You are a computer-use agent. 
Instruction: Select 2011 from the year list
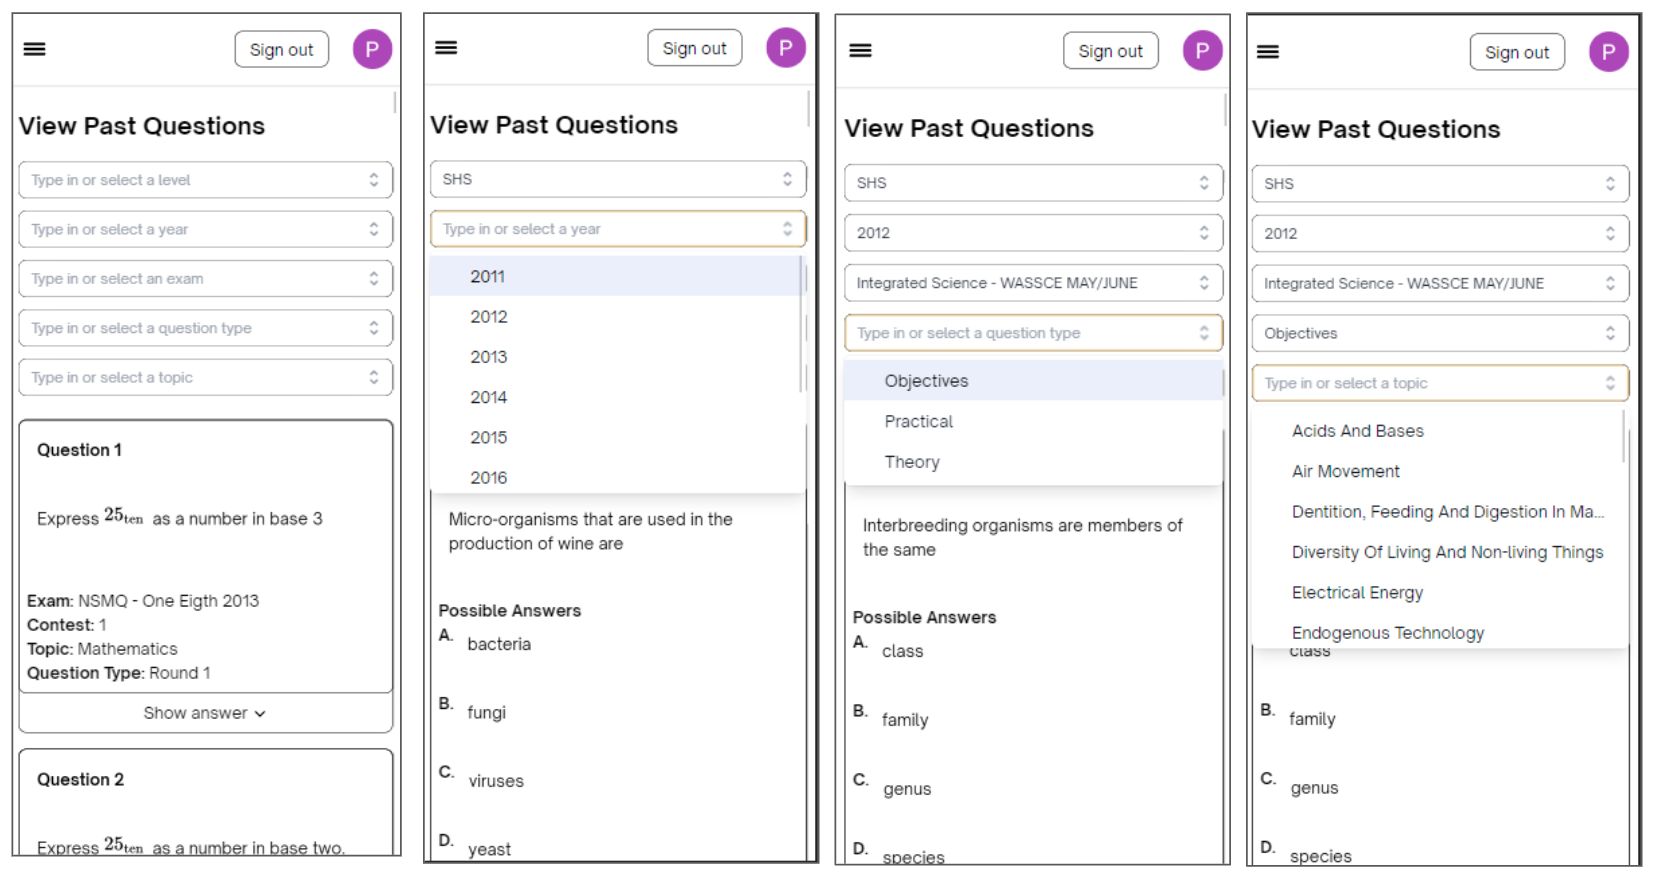488,277
